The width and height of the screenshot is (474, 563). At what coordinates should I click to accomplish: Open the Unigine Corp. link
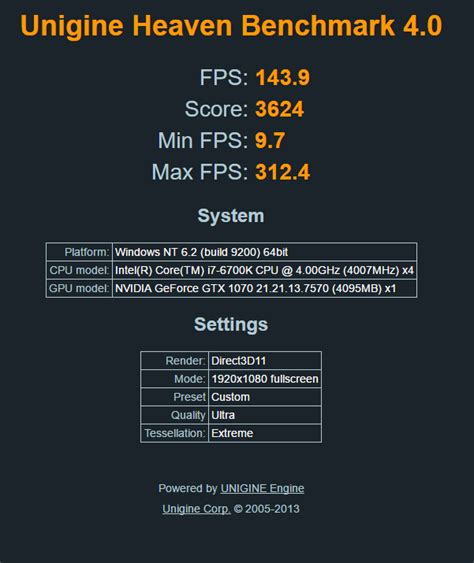(x=196, y=509)
